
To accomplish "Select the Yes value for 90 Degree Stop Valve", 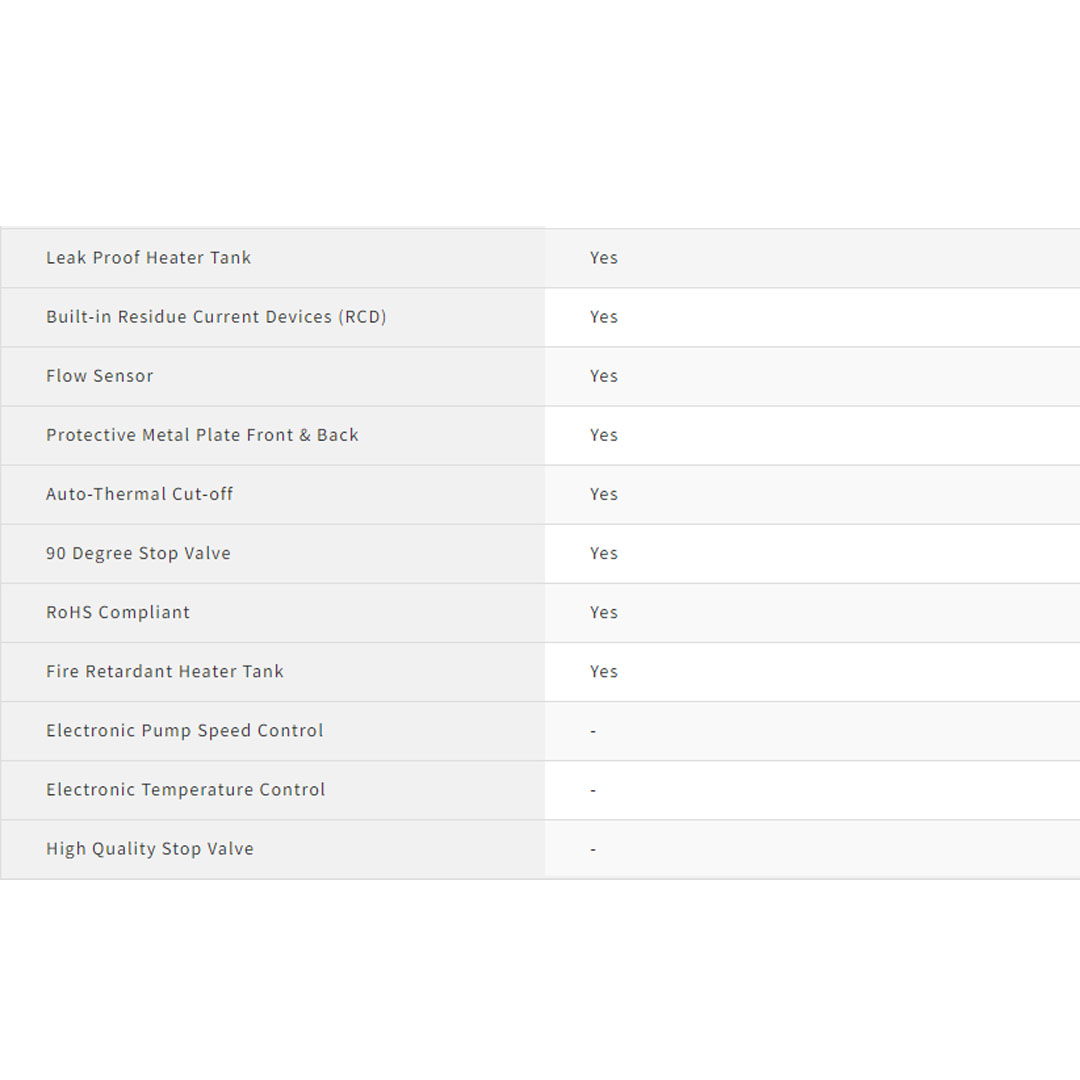I will click(x=604, y=553).
